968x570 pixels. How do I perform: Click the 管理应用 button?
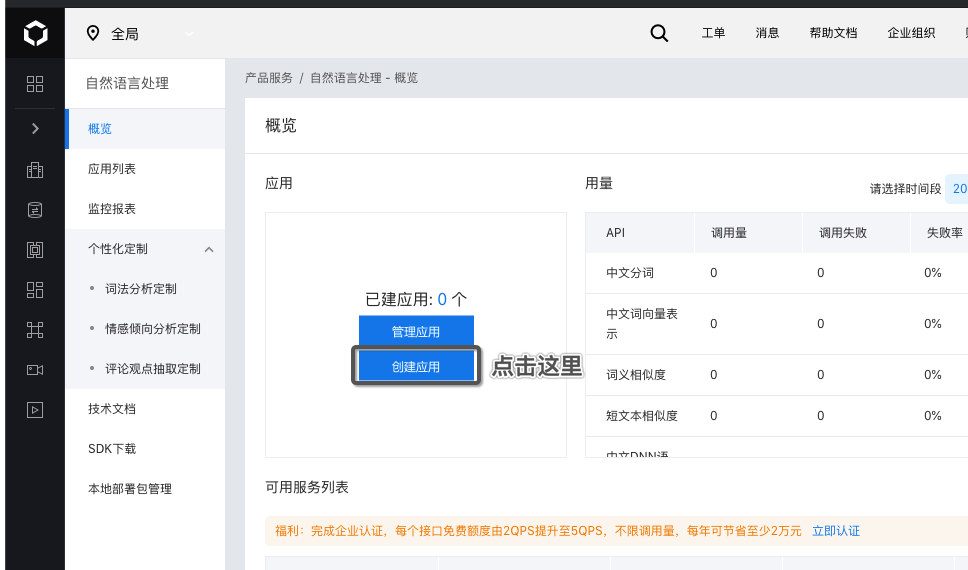coord(416,332)
